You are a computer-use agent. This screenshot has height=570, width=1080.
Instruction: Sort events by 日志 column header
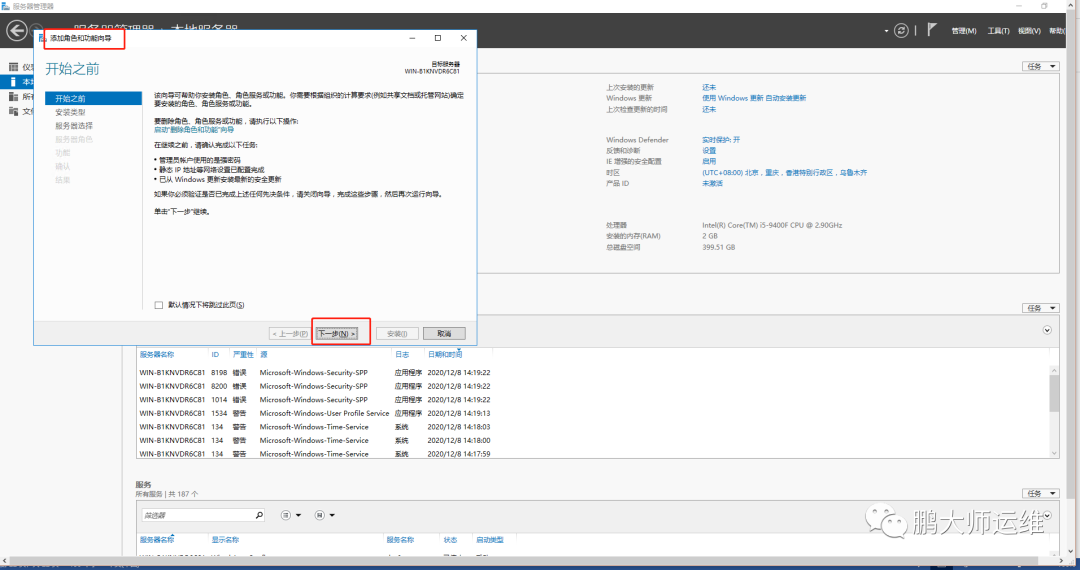[402, 355]
